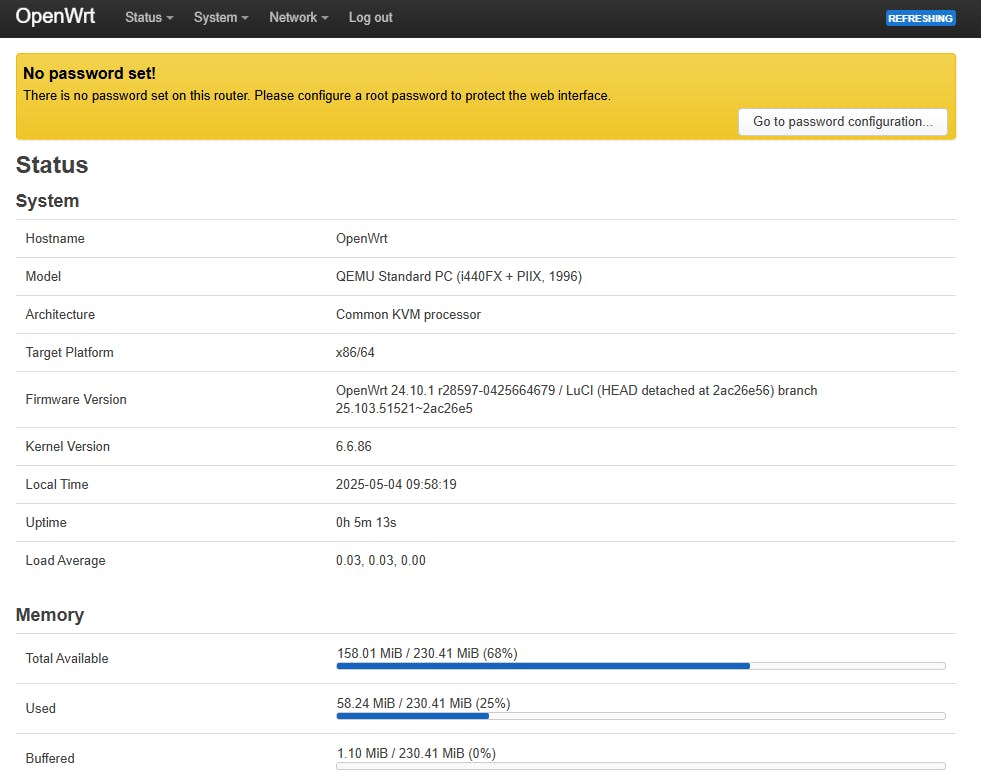The height and width of the screenshot is (775, 981).
Task: Open the System menu
Action: tap(214, 17)
